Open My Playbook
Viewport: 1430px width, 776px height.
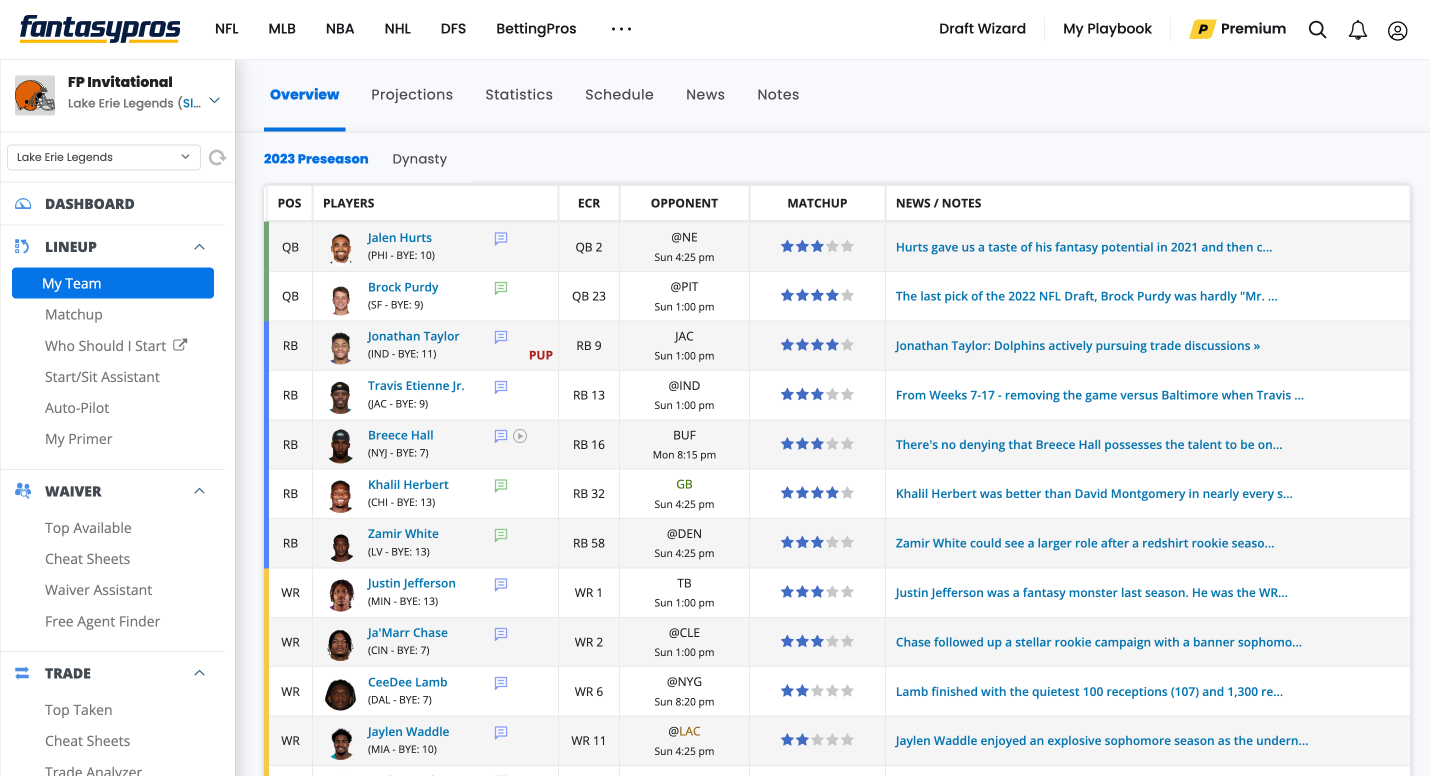(1107, 29)
